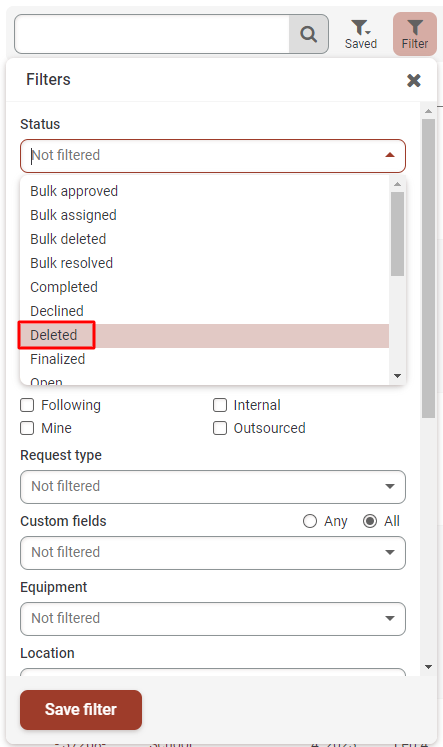443x747 pixels.
Task: Collapse the Status dropdown arrow
Action: (390, 155)
